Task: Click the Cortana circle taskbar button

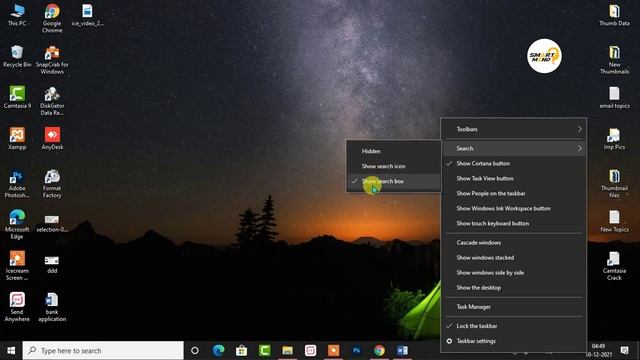Action: [x=195, y=351]
